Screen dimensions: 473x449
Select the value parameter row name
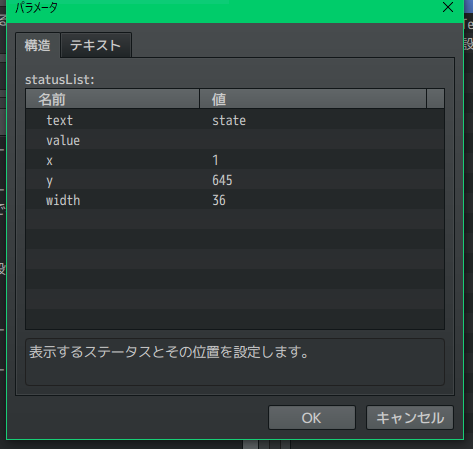(x=63, y=140)
